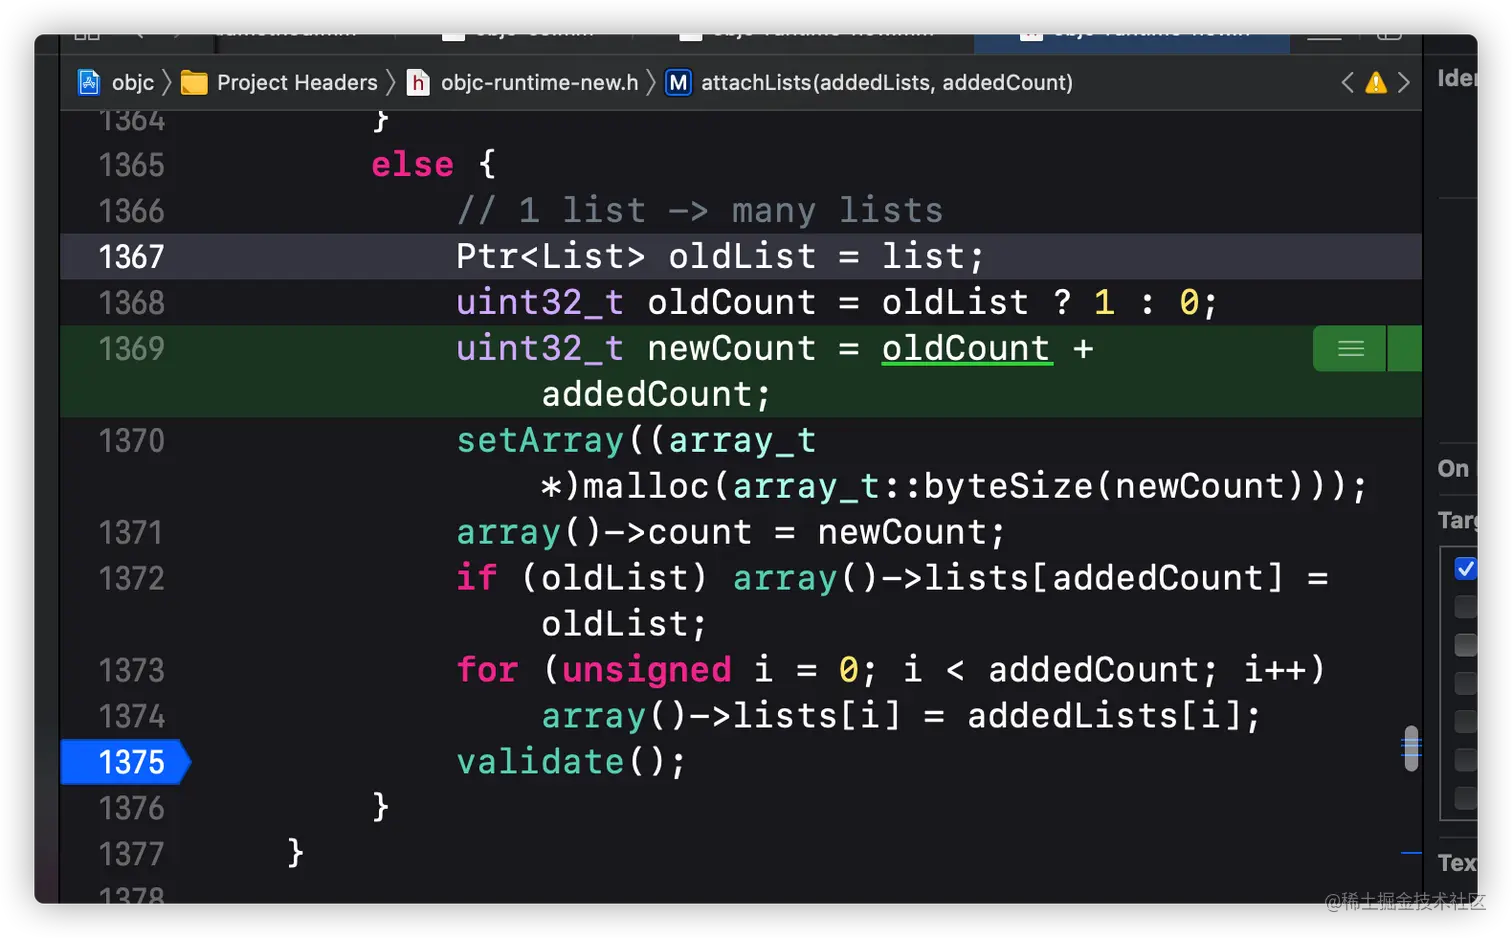Screen dimensions: 1512x938
Task: Click 'uint32_t' on line 1368
Action: (x=540, y=303)
